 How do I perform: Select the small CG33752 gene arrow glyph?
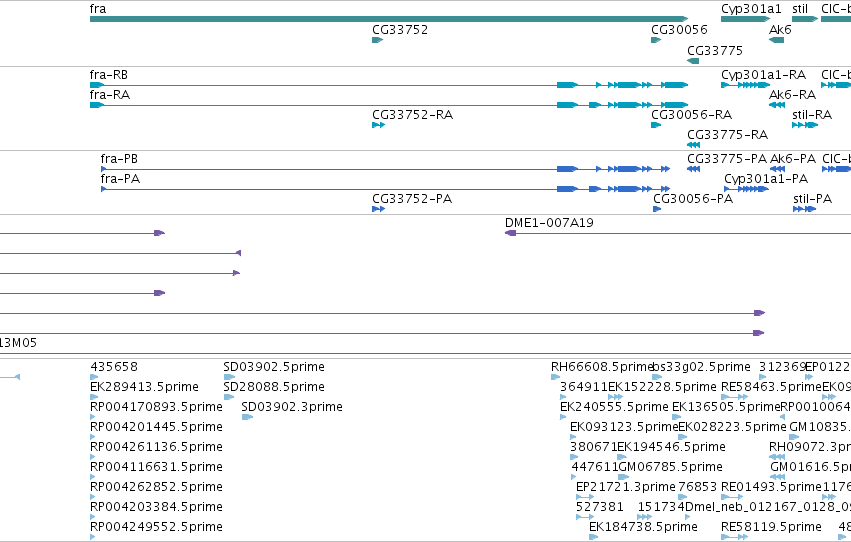378,40
